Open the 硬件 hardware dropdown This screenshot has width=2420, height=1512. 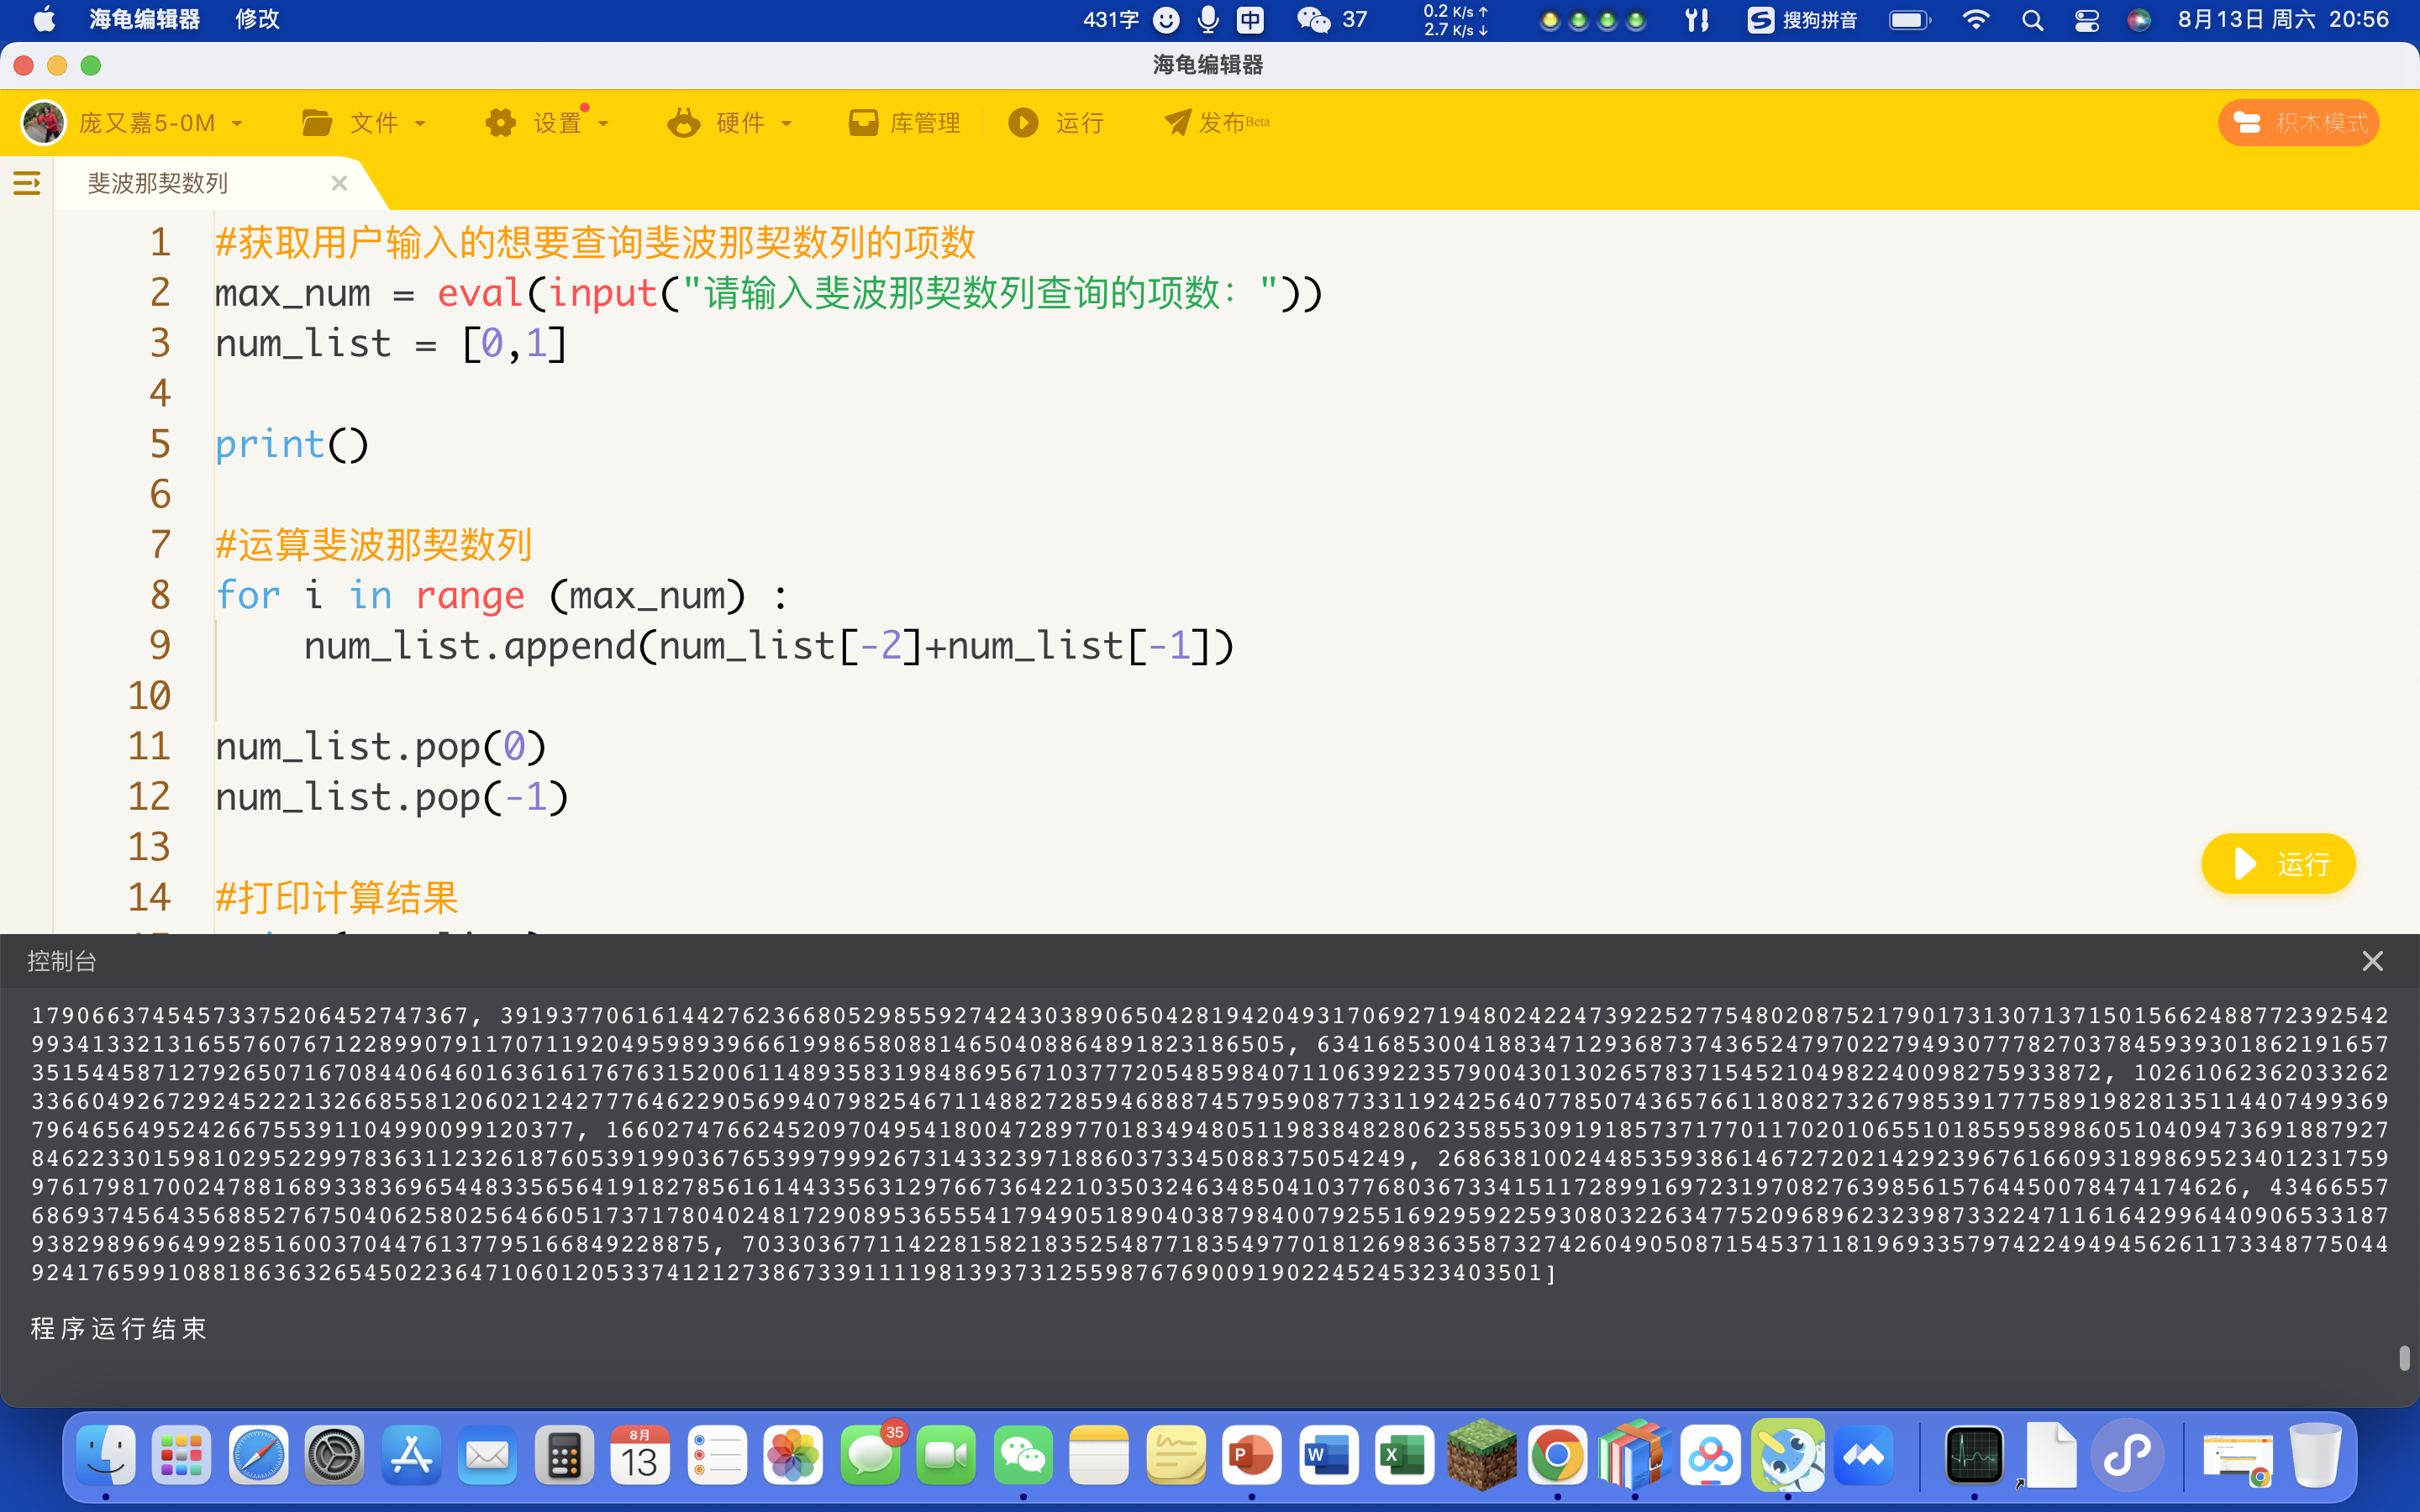(730, 122)
